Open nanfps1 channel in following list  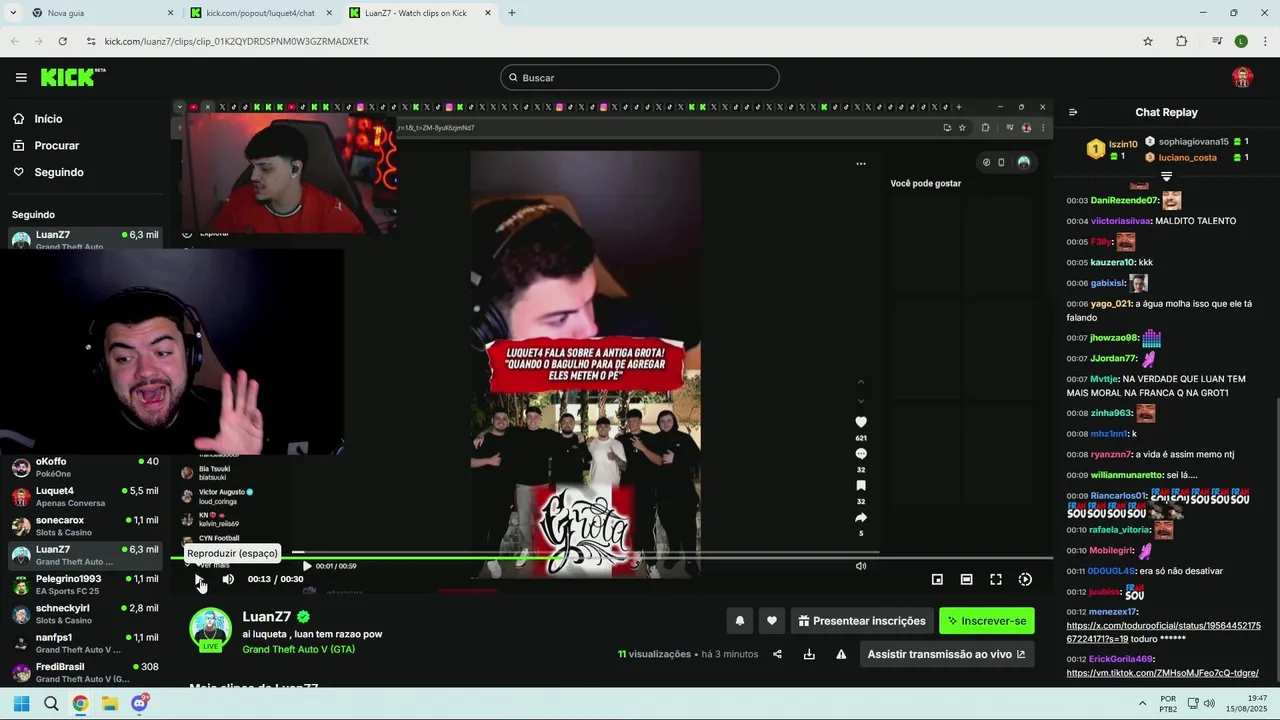(x=85, y=643)
